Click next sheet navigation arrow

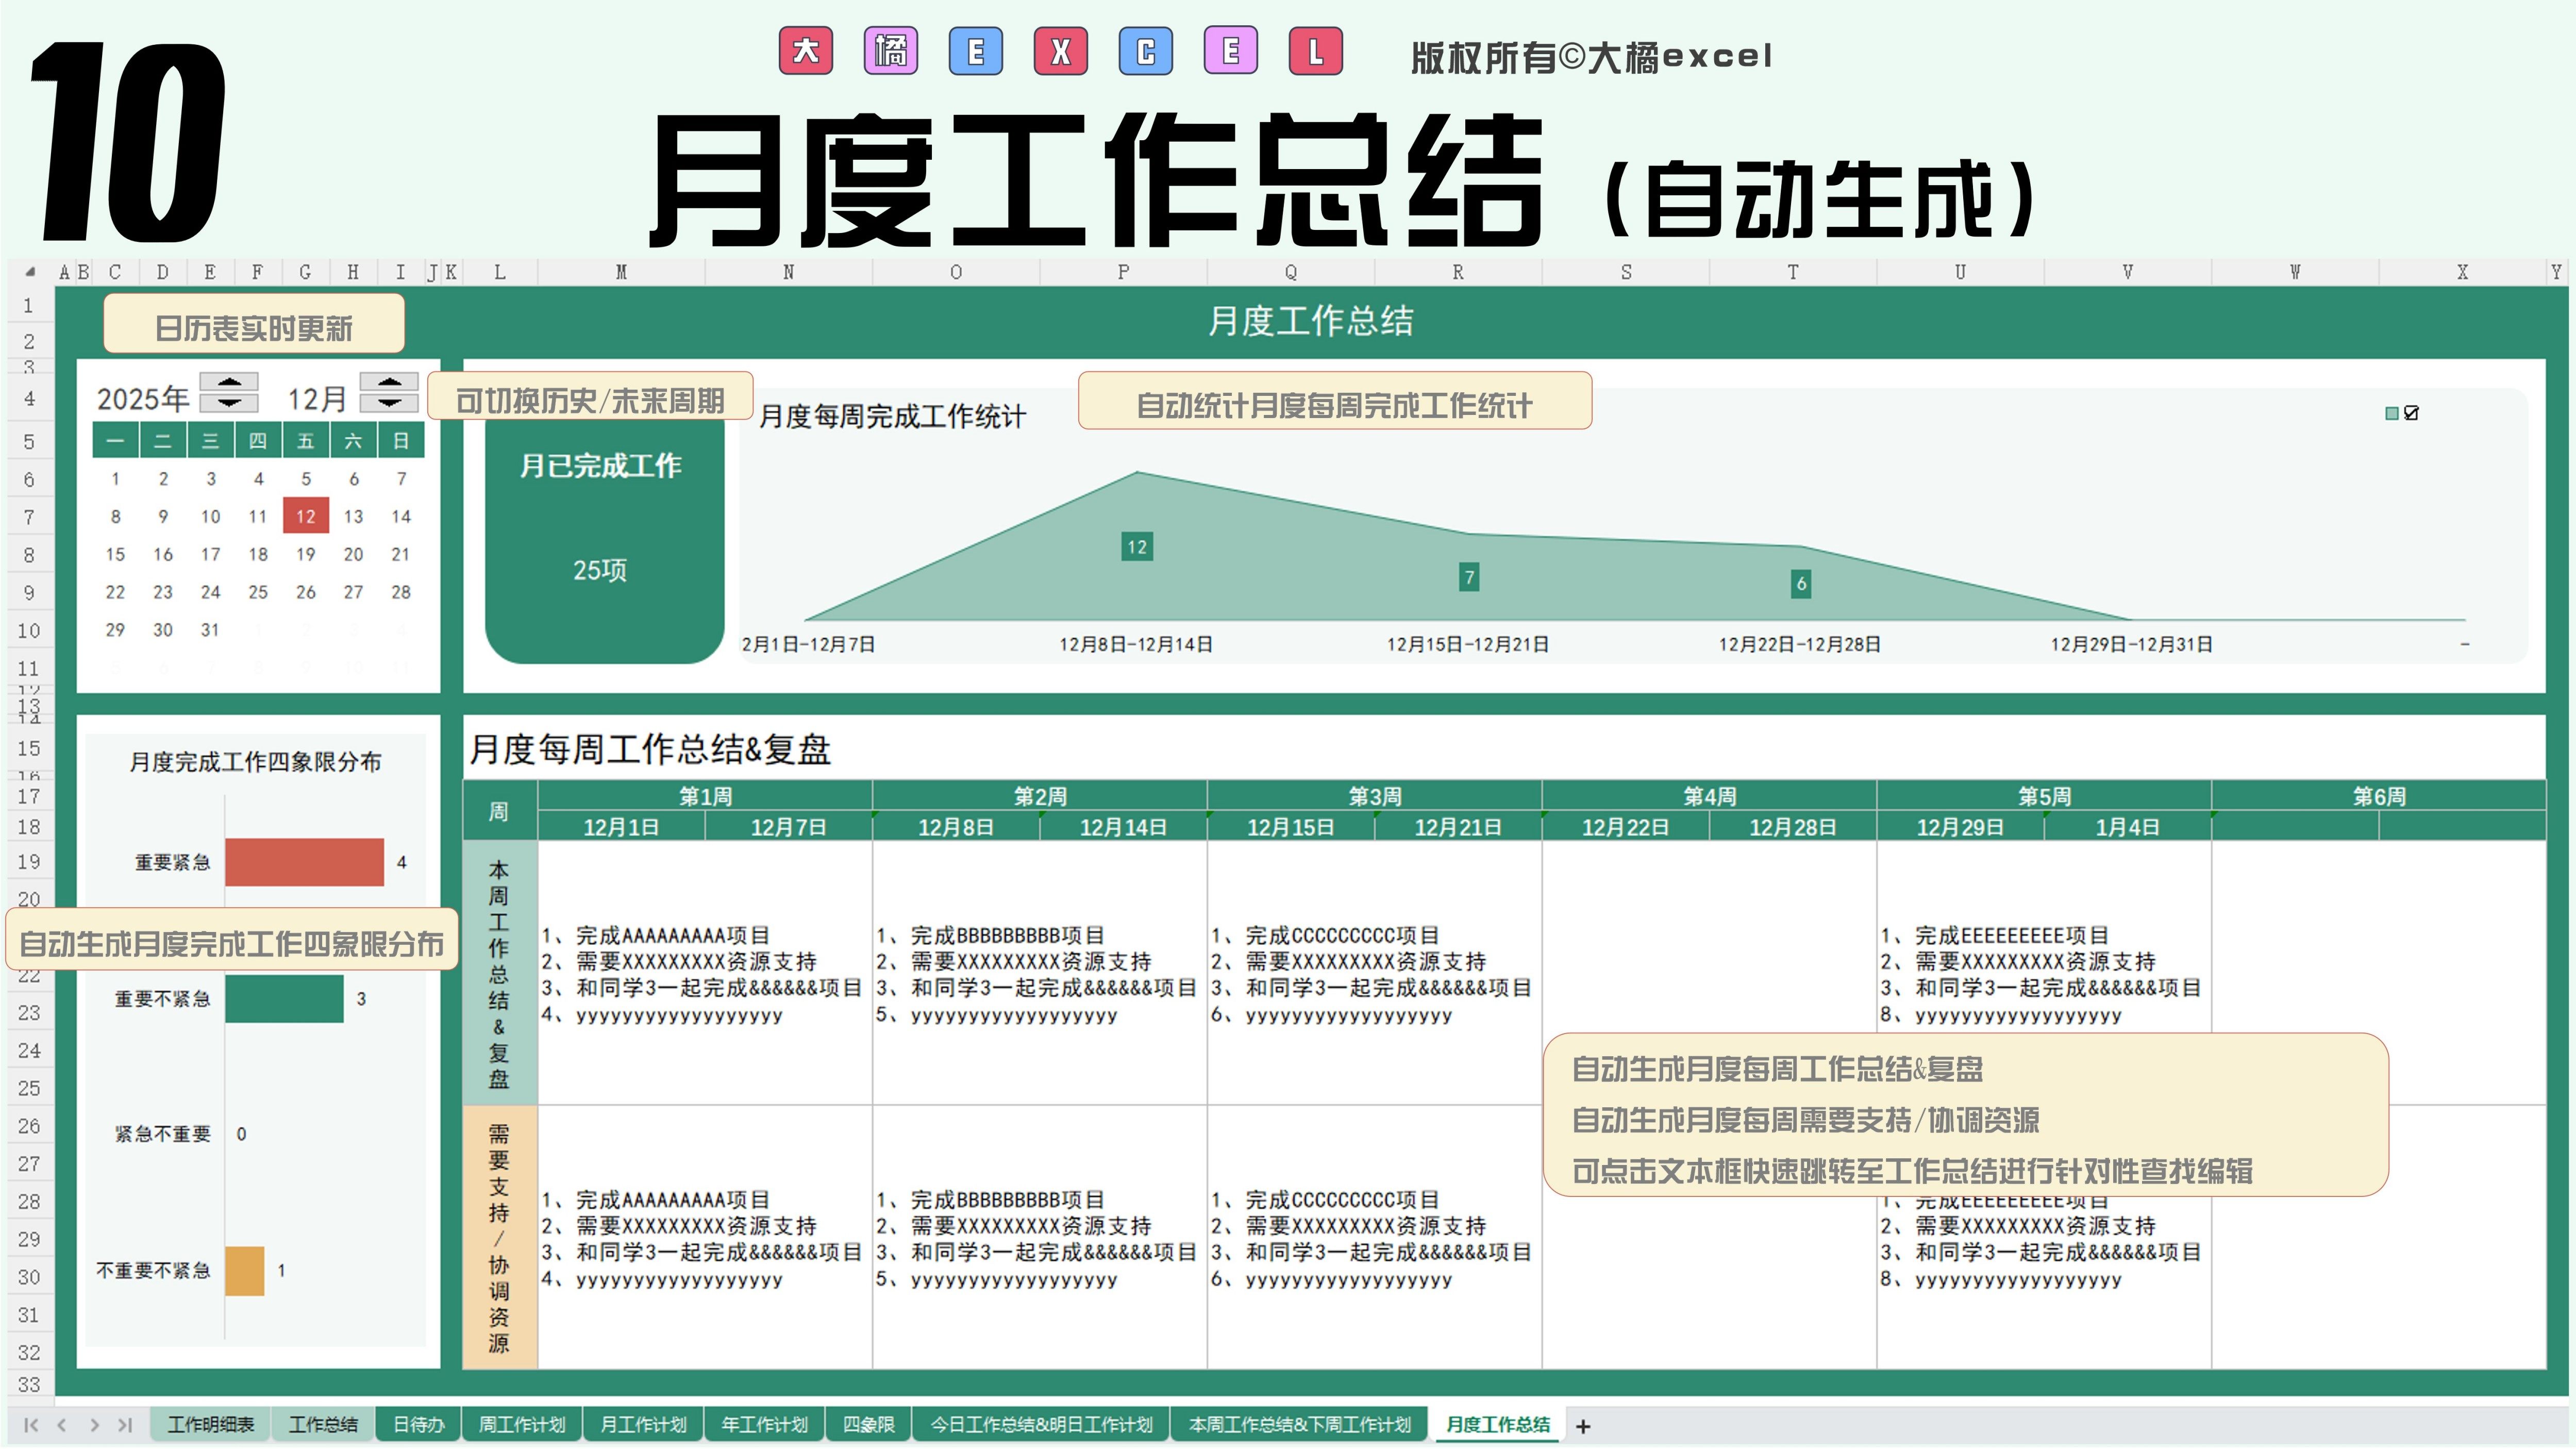(x=94, y=1425)
